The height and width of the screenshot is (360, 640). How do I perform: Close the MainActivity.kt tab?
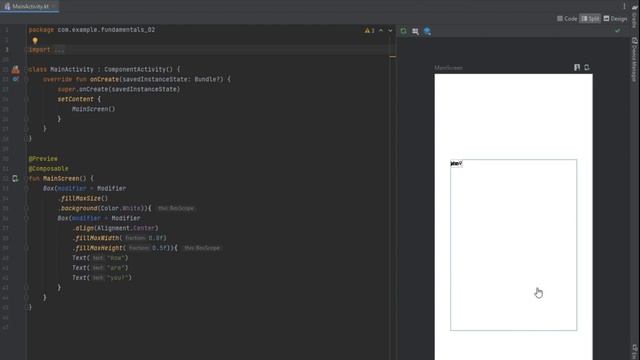(54, 7)
